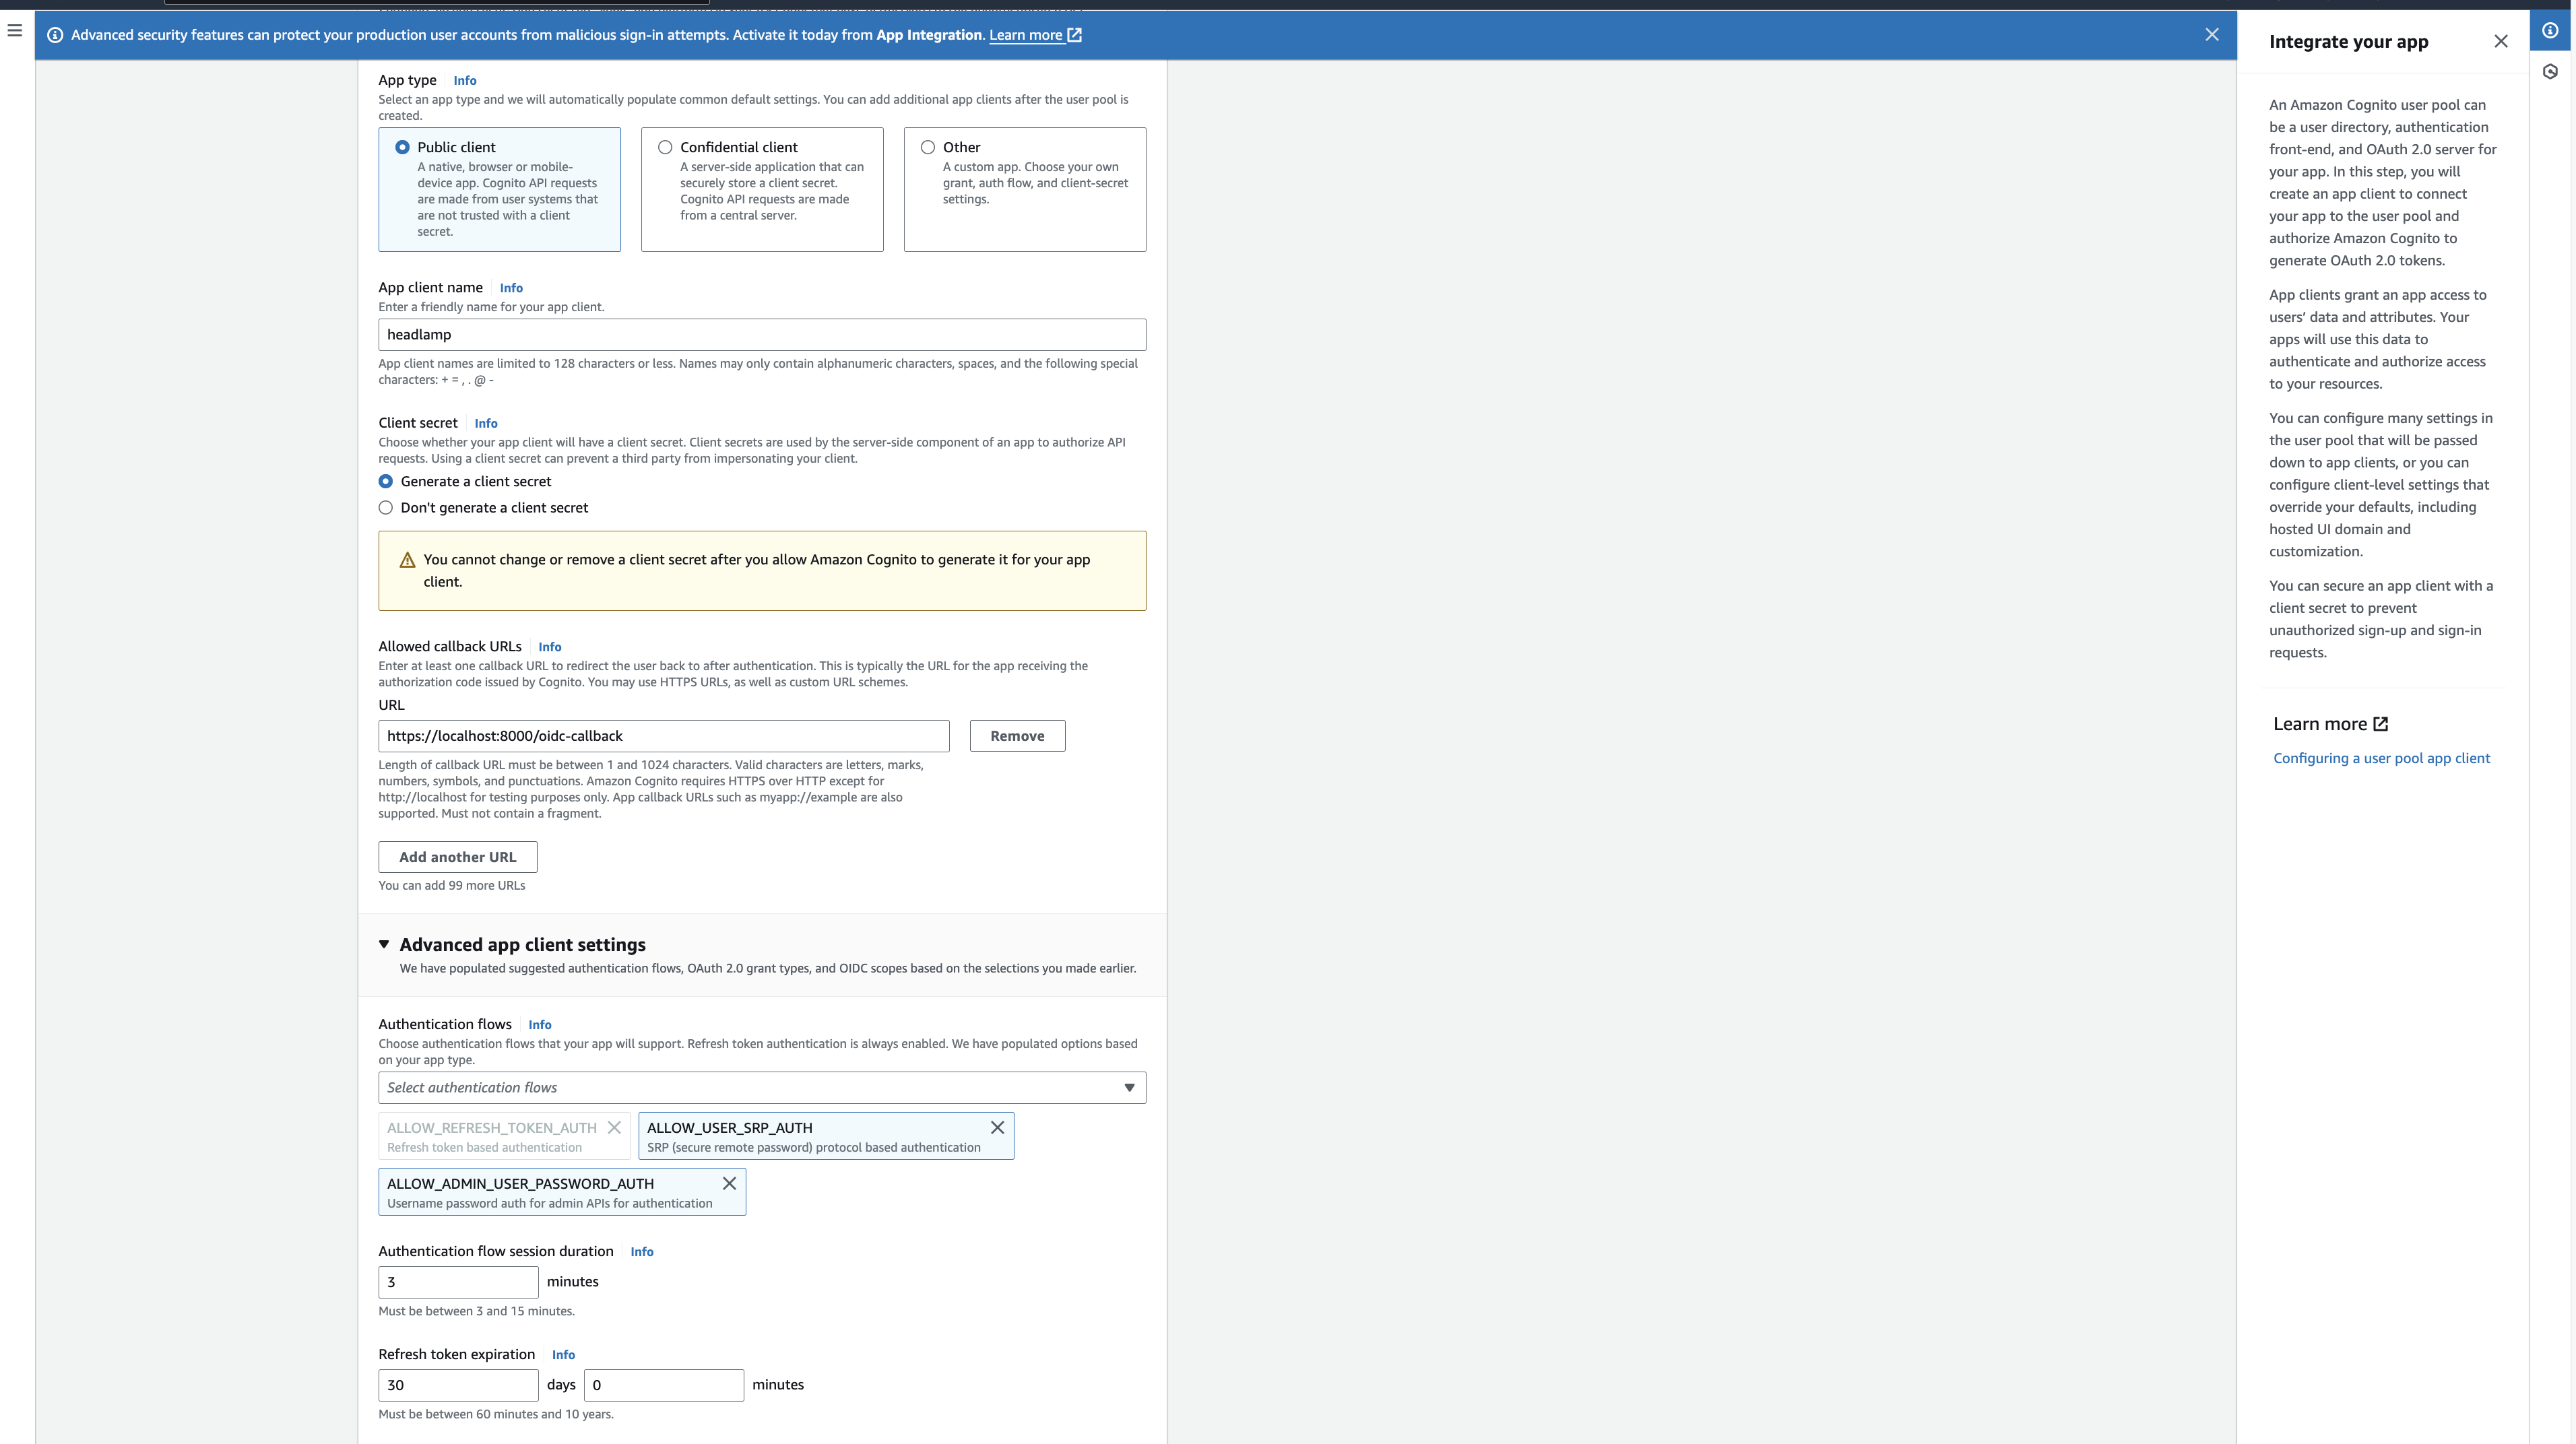Choose Don't generate a client secret
2576x1444 pixels.
[x=385, y=507]
